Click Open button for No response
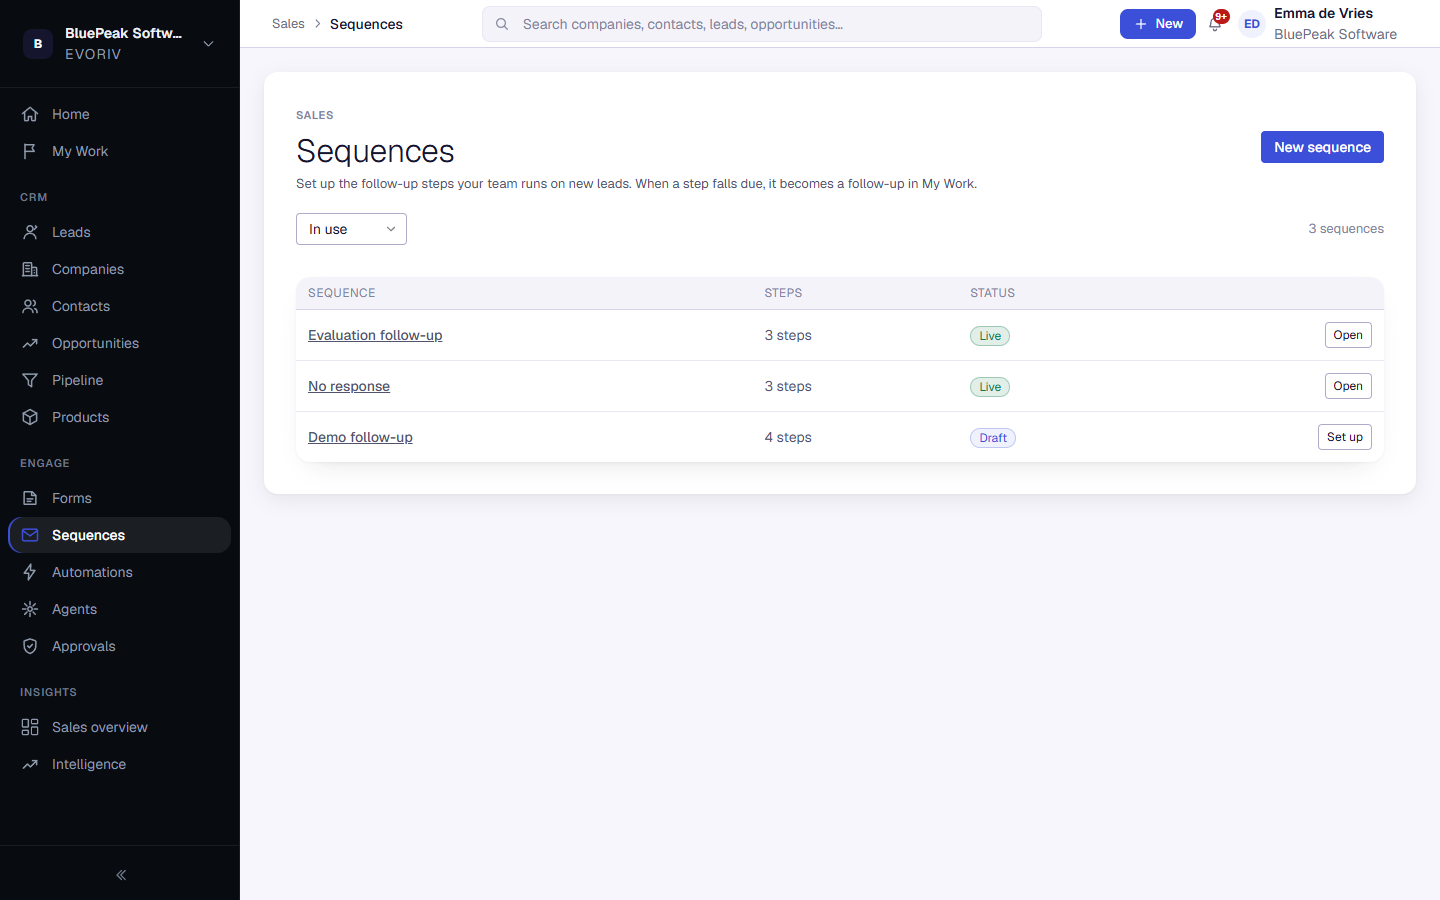The image size is (1440, 900). [1348, 386]
